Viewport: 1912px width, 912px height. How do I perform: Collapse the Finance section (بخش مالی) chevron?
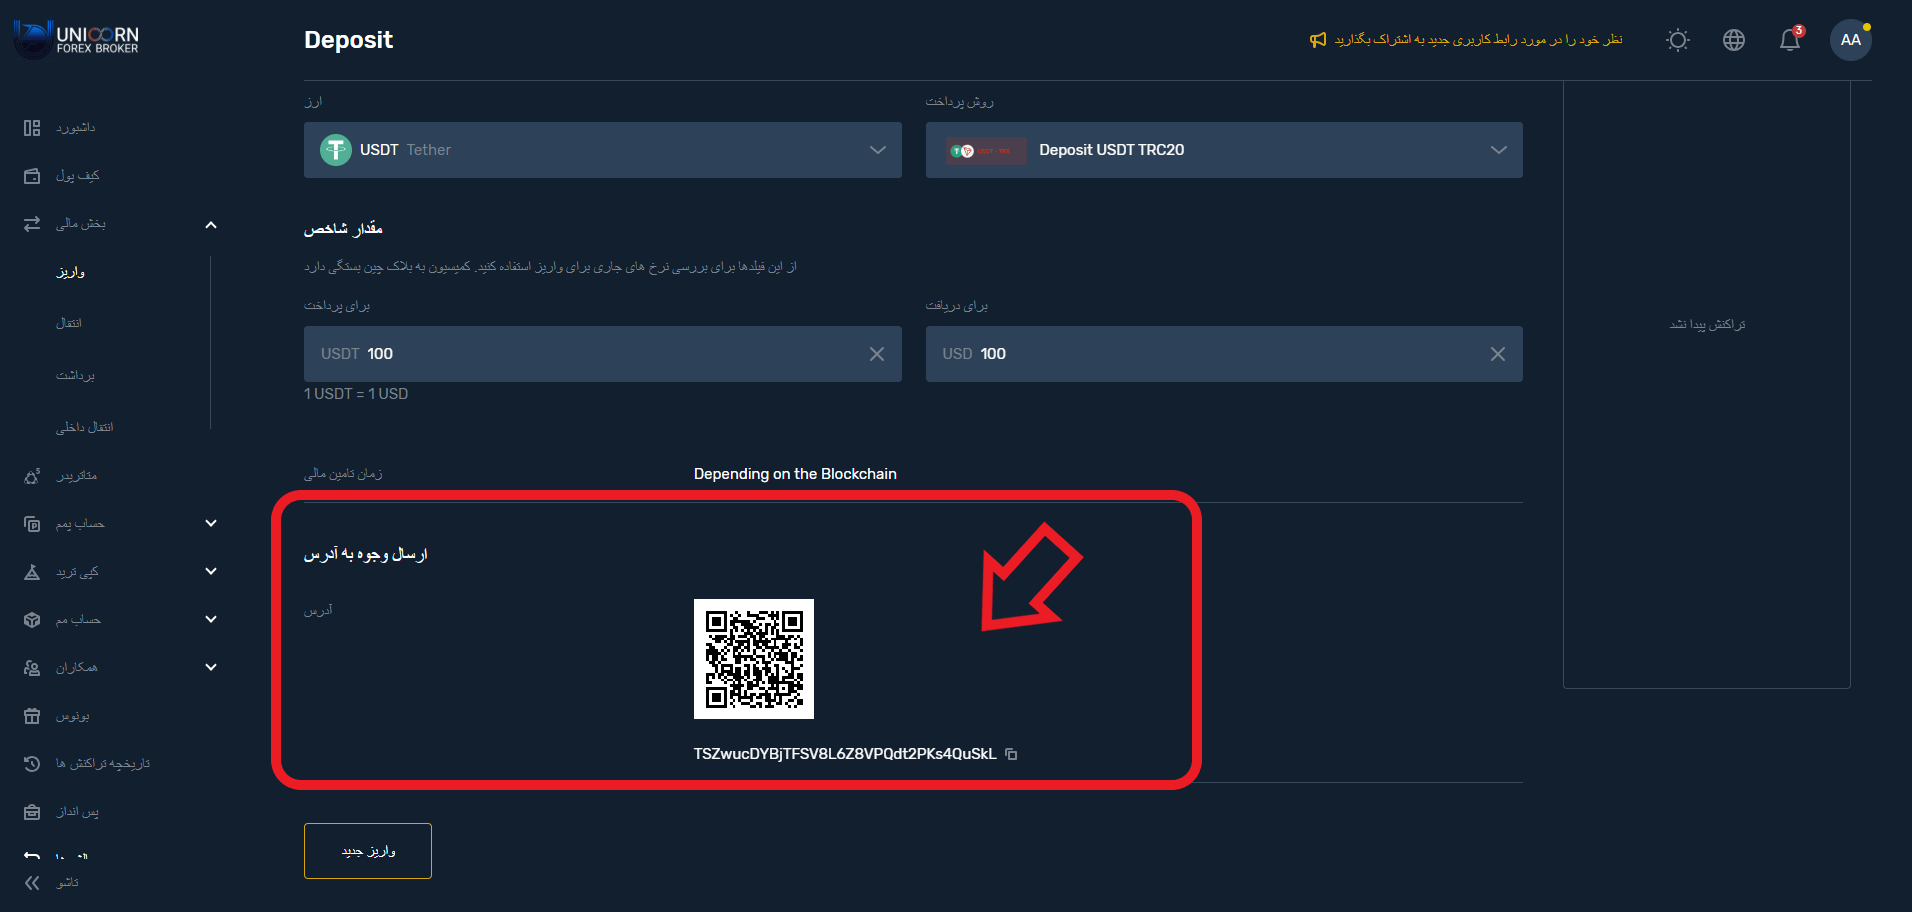point(211,225)
